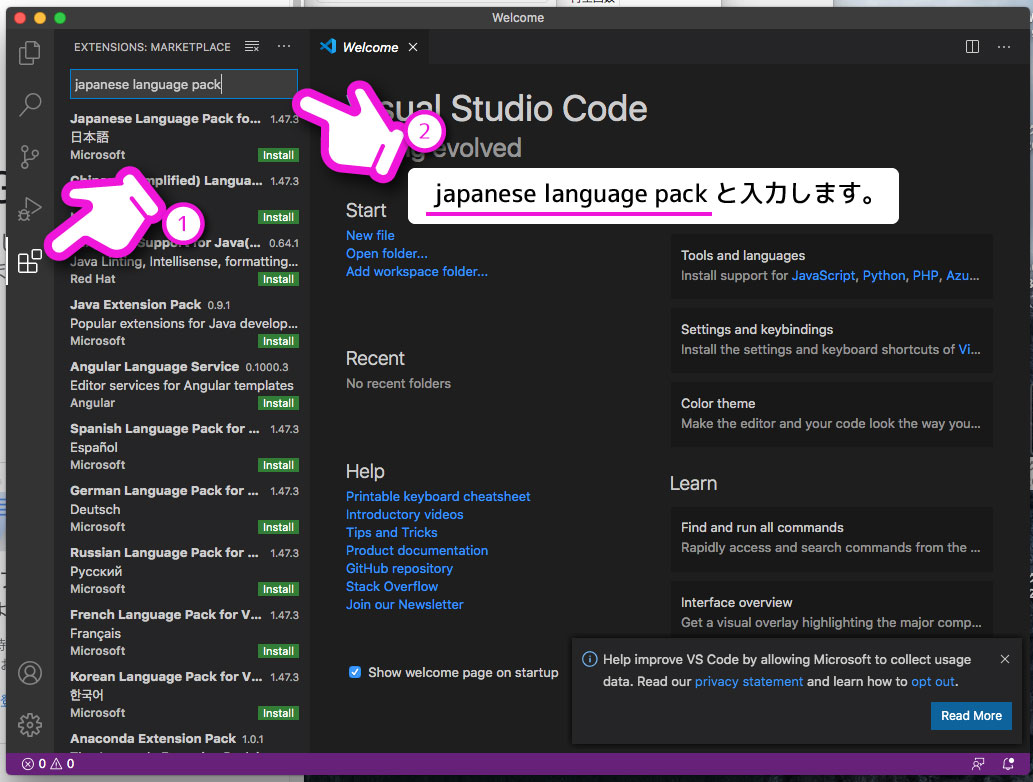Open the editor More Actions menu
The width and height of the screenshot is (1033, 782).
1003,46
